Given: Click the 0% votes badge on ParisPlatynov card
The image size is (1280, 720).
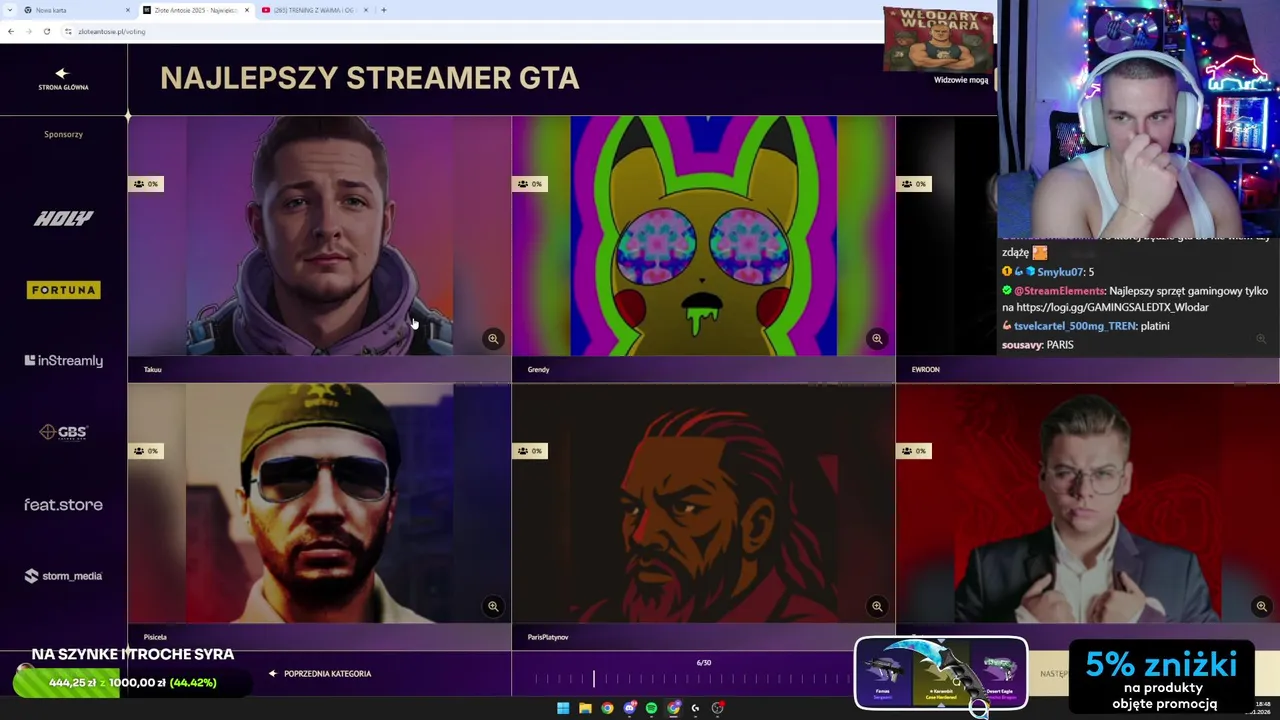Looking at the screenshot, I should pos(529,451).
